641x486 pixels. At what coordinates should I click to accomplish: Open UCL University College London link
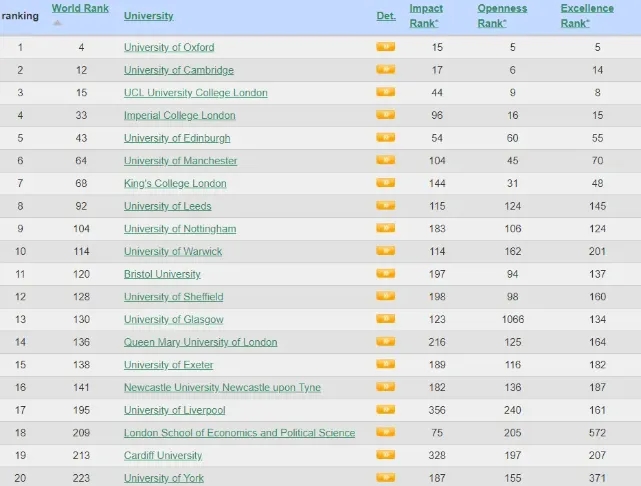[195, 93]
